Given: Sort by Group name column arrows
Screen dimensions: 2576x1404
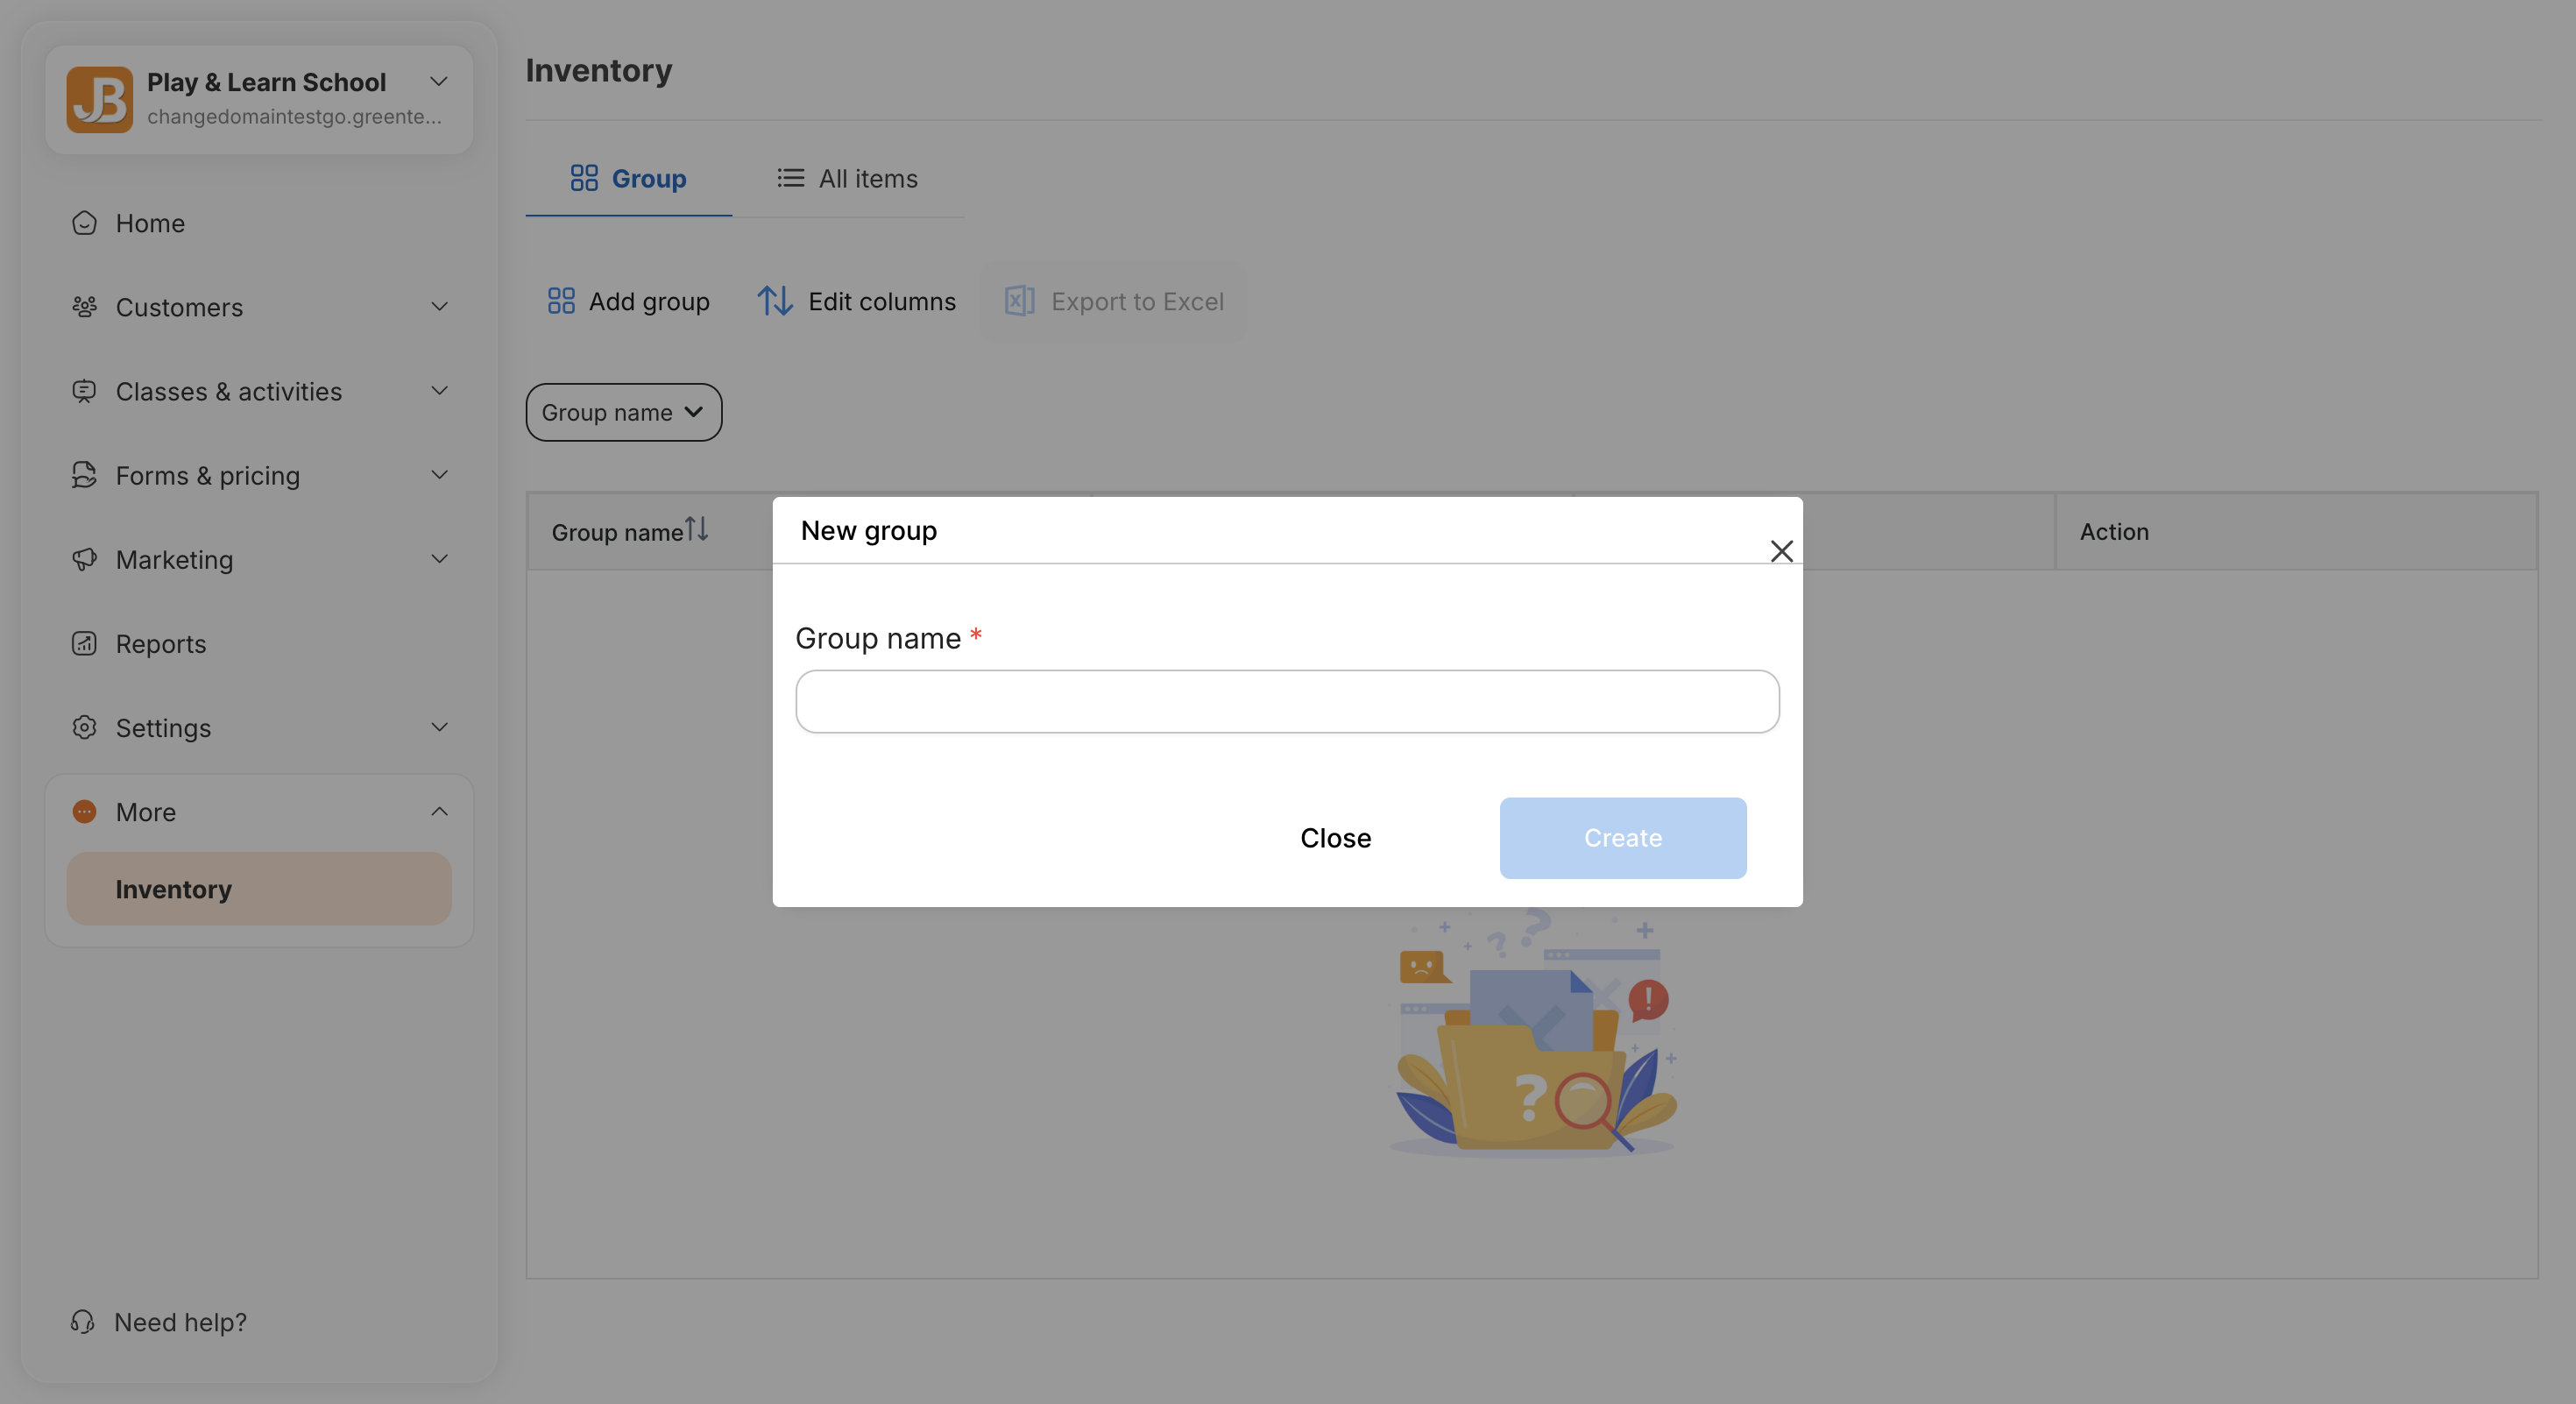Looking at the screenshot, I should point(697,529).
